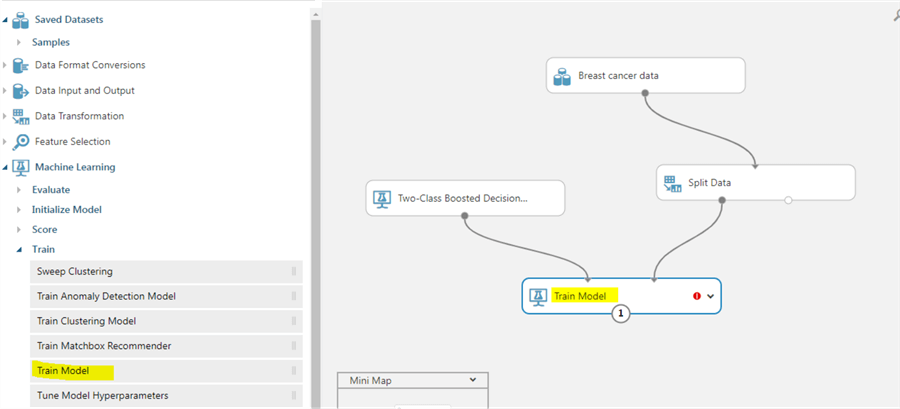The width and height of the screenshot is (900, 409).
Task: Click the Score label text
Action: pyautogui.click(x=44, y=229)
